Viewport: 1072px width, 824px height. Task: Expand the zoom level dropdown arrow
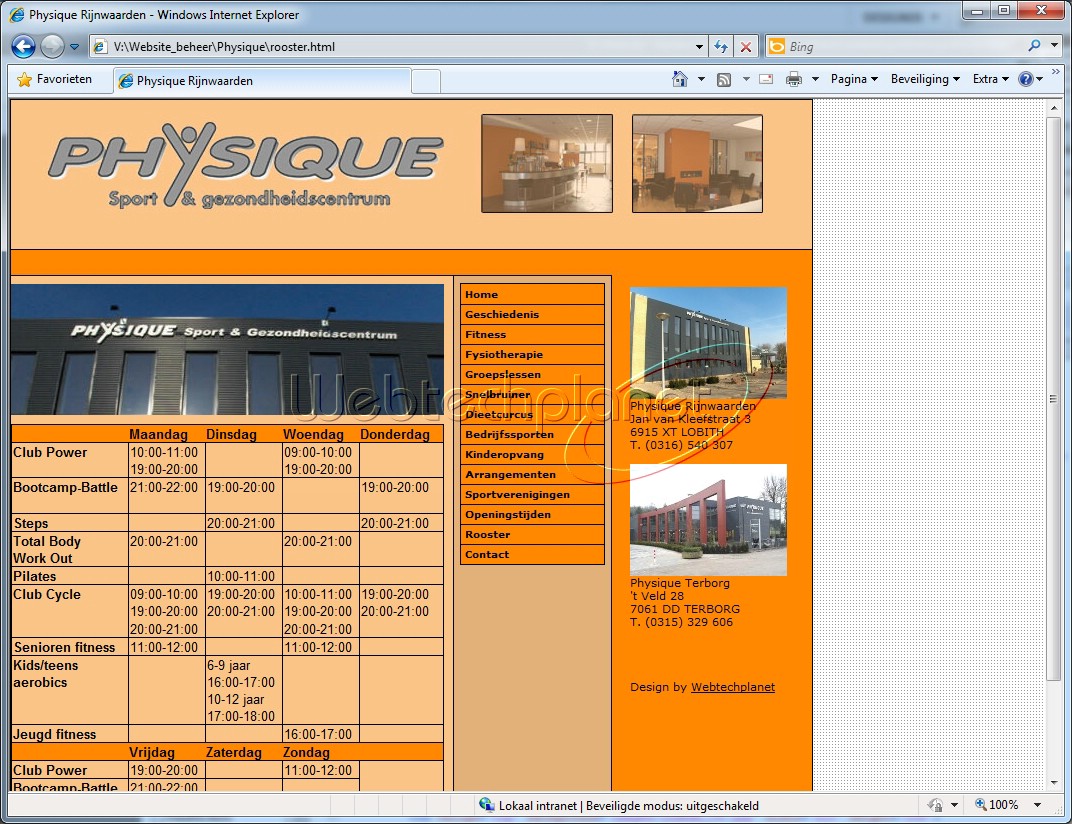[x=1037, y=806]
